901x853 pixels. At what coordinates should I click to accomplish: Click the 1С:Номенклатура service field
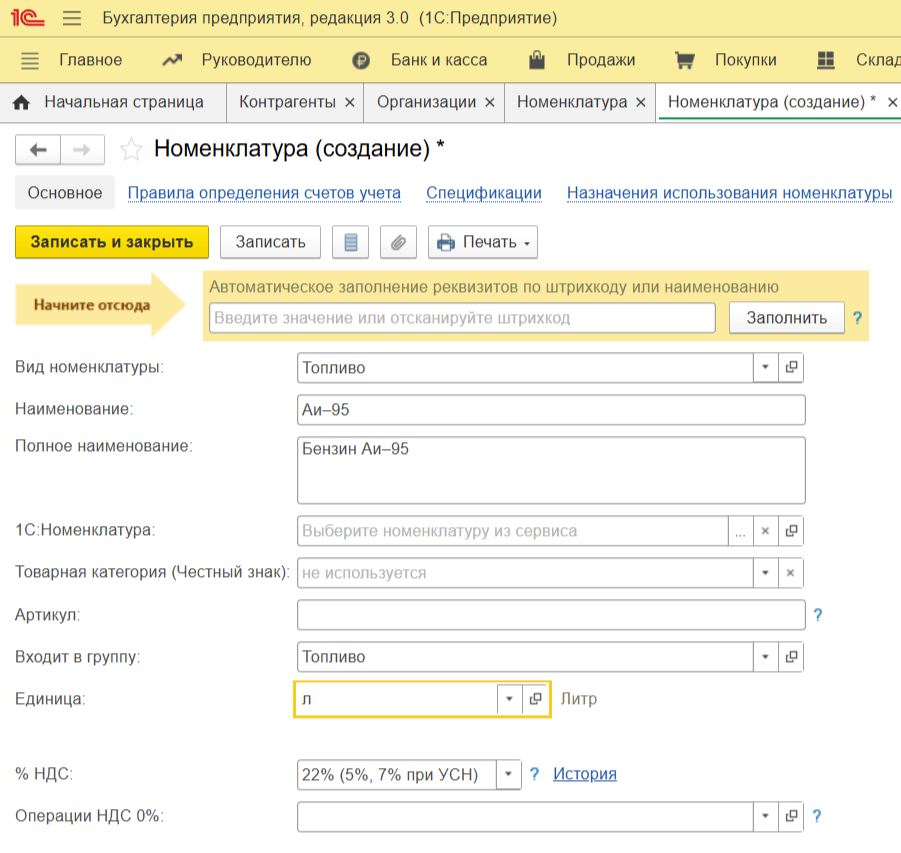[x=513, y=531]
